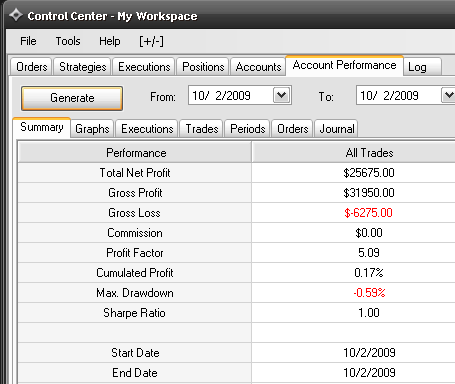Go to the Positions tab
Viewport: 455px width, 384px height.
point(203,67)
